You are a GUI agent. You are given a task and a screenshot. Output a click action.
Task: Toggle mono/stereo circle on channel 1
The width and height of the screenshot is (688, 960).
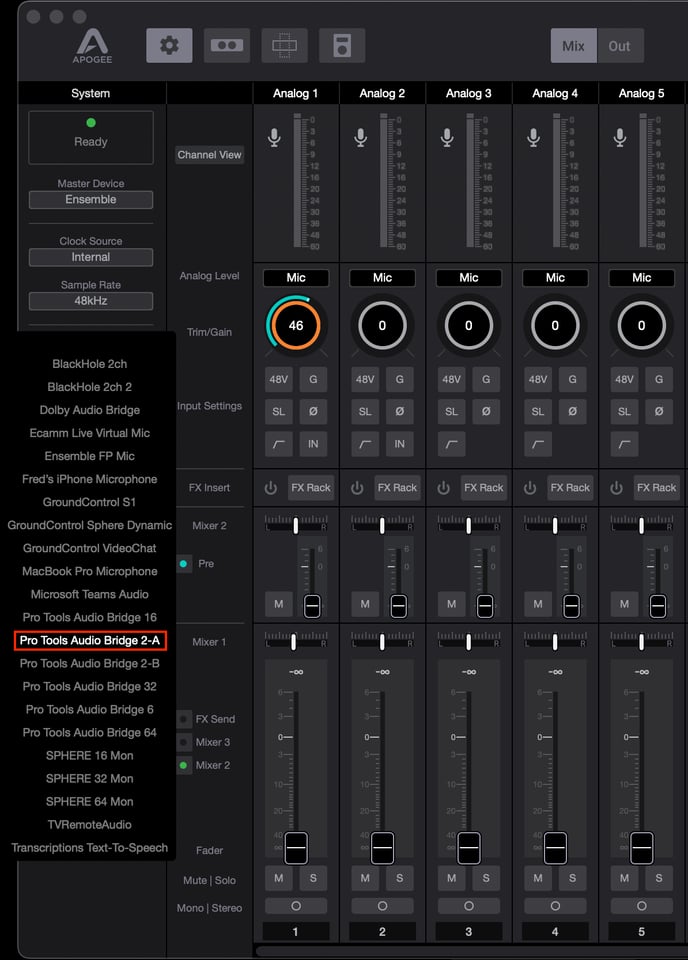point(296,906)
